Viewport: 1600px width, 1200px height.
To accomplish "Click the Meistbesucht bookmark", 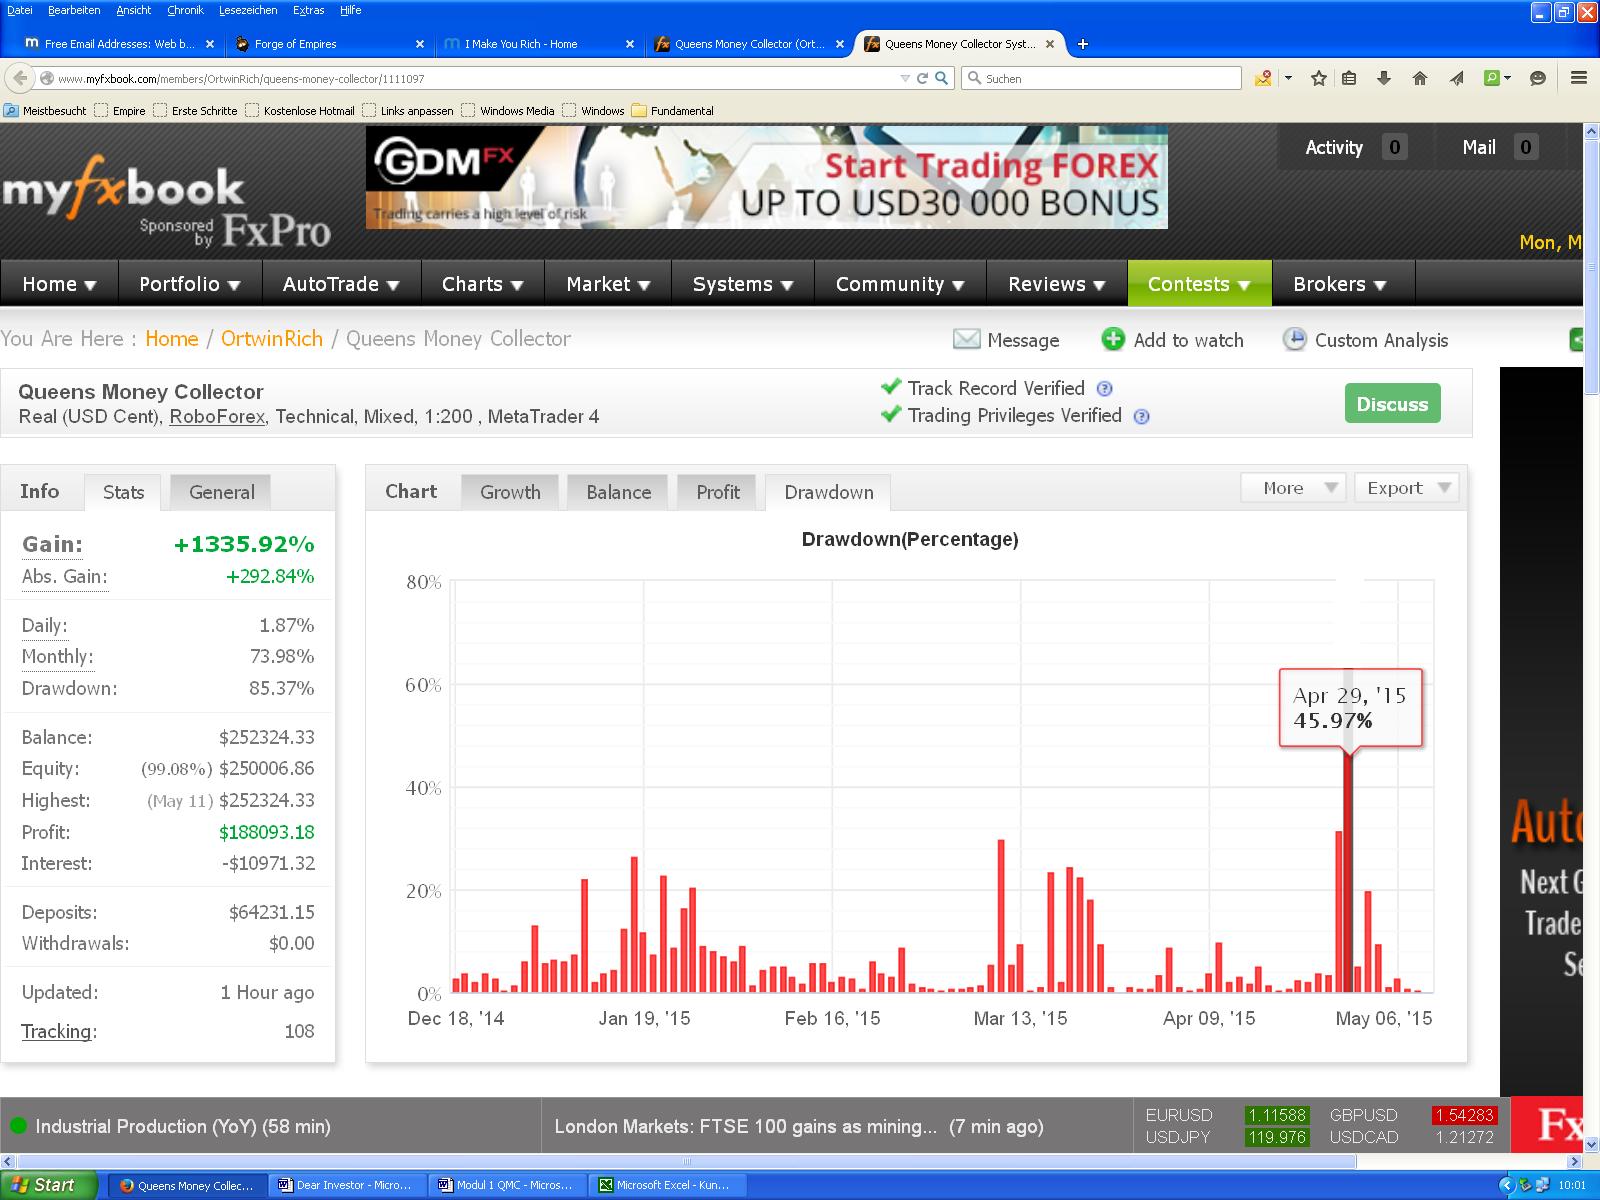I will (x=45, y=111).
